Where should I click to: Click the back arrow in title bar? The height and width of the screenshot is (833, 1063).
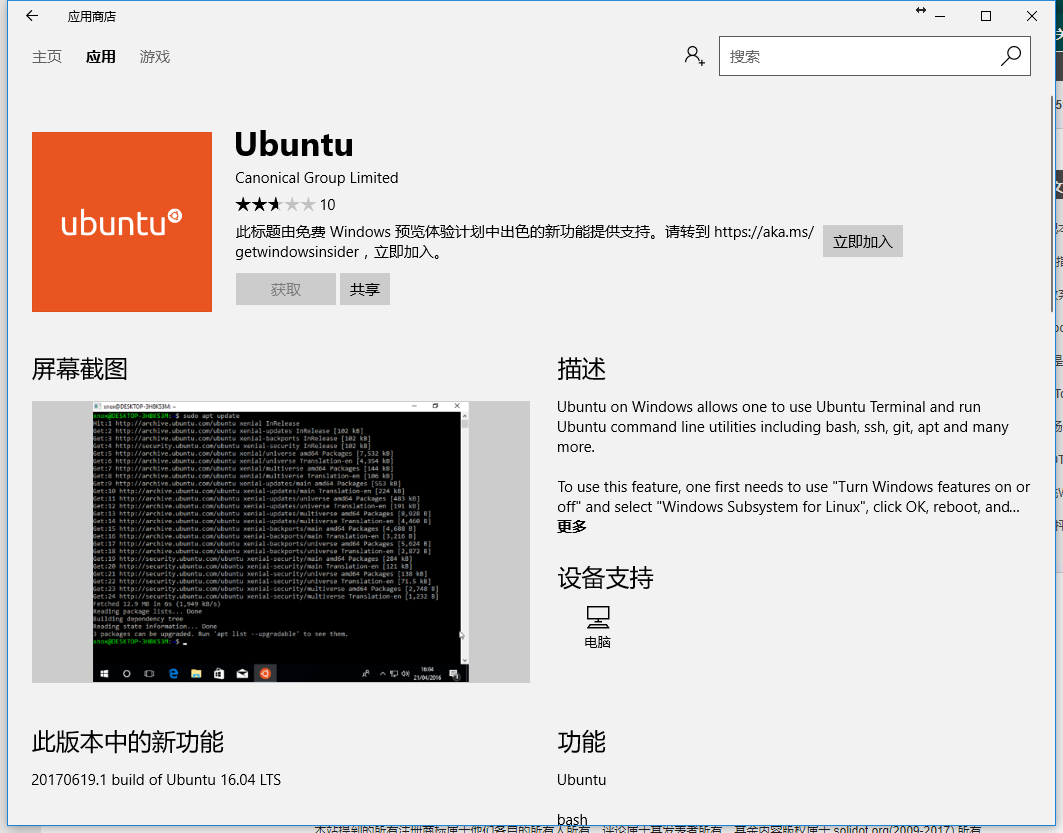[32, 16]
